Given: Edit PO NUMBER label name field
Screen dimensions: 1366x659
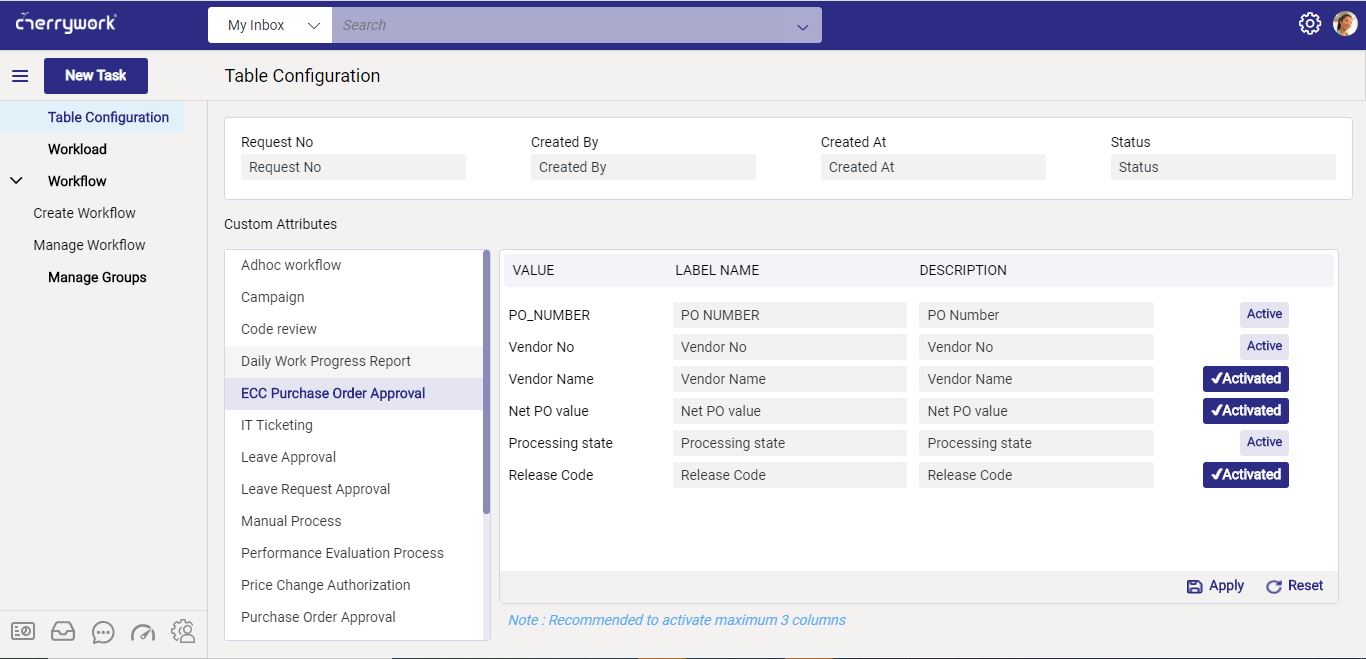Looking at the screenshot, I should coord(790,315).
